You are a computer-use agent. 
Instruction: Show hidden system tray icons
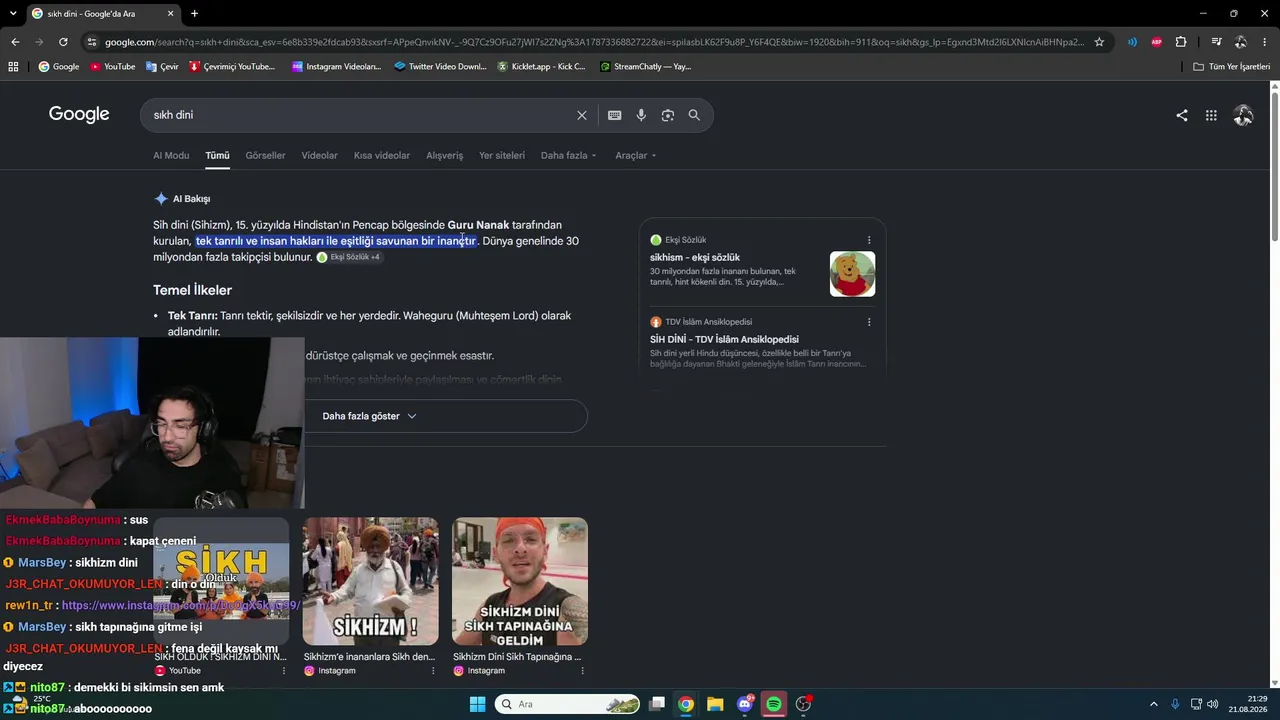(x=1153, y=704)
